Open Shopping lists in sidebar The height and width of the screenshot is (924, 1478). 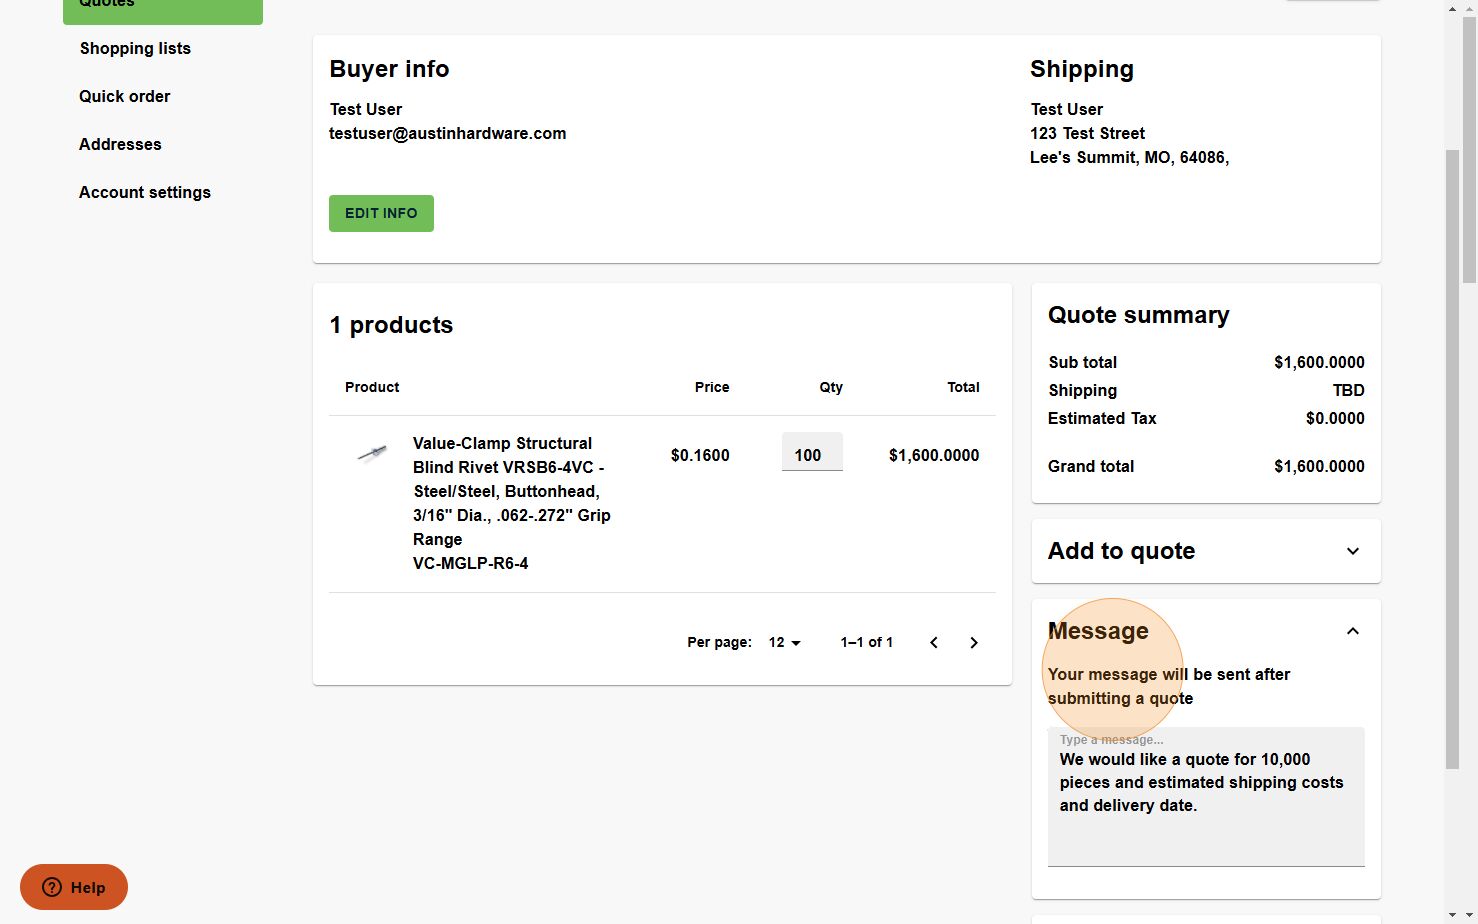tap(135, 48)
